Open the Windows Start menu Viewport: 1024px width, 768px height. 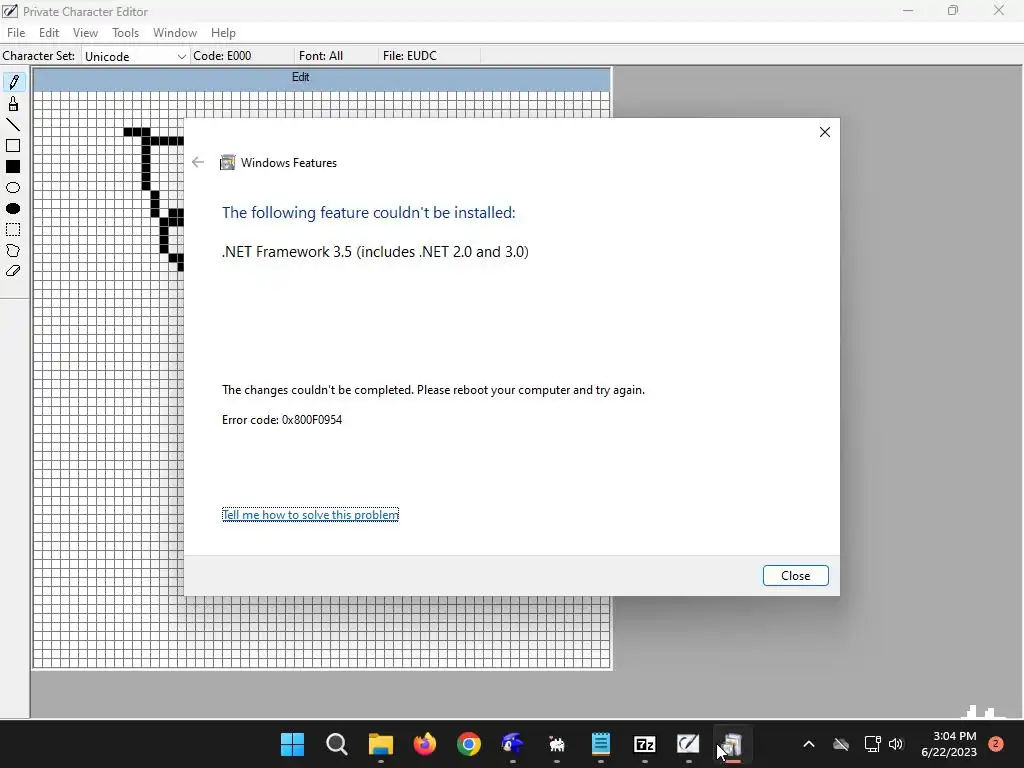point(293,744)
